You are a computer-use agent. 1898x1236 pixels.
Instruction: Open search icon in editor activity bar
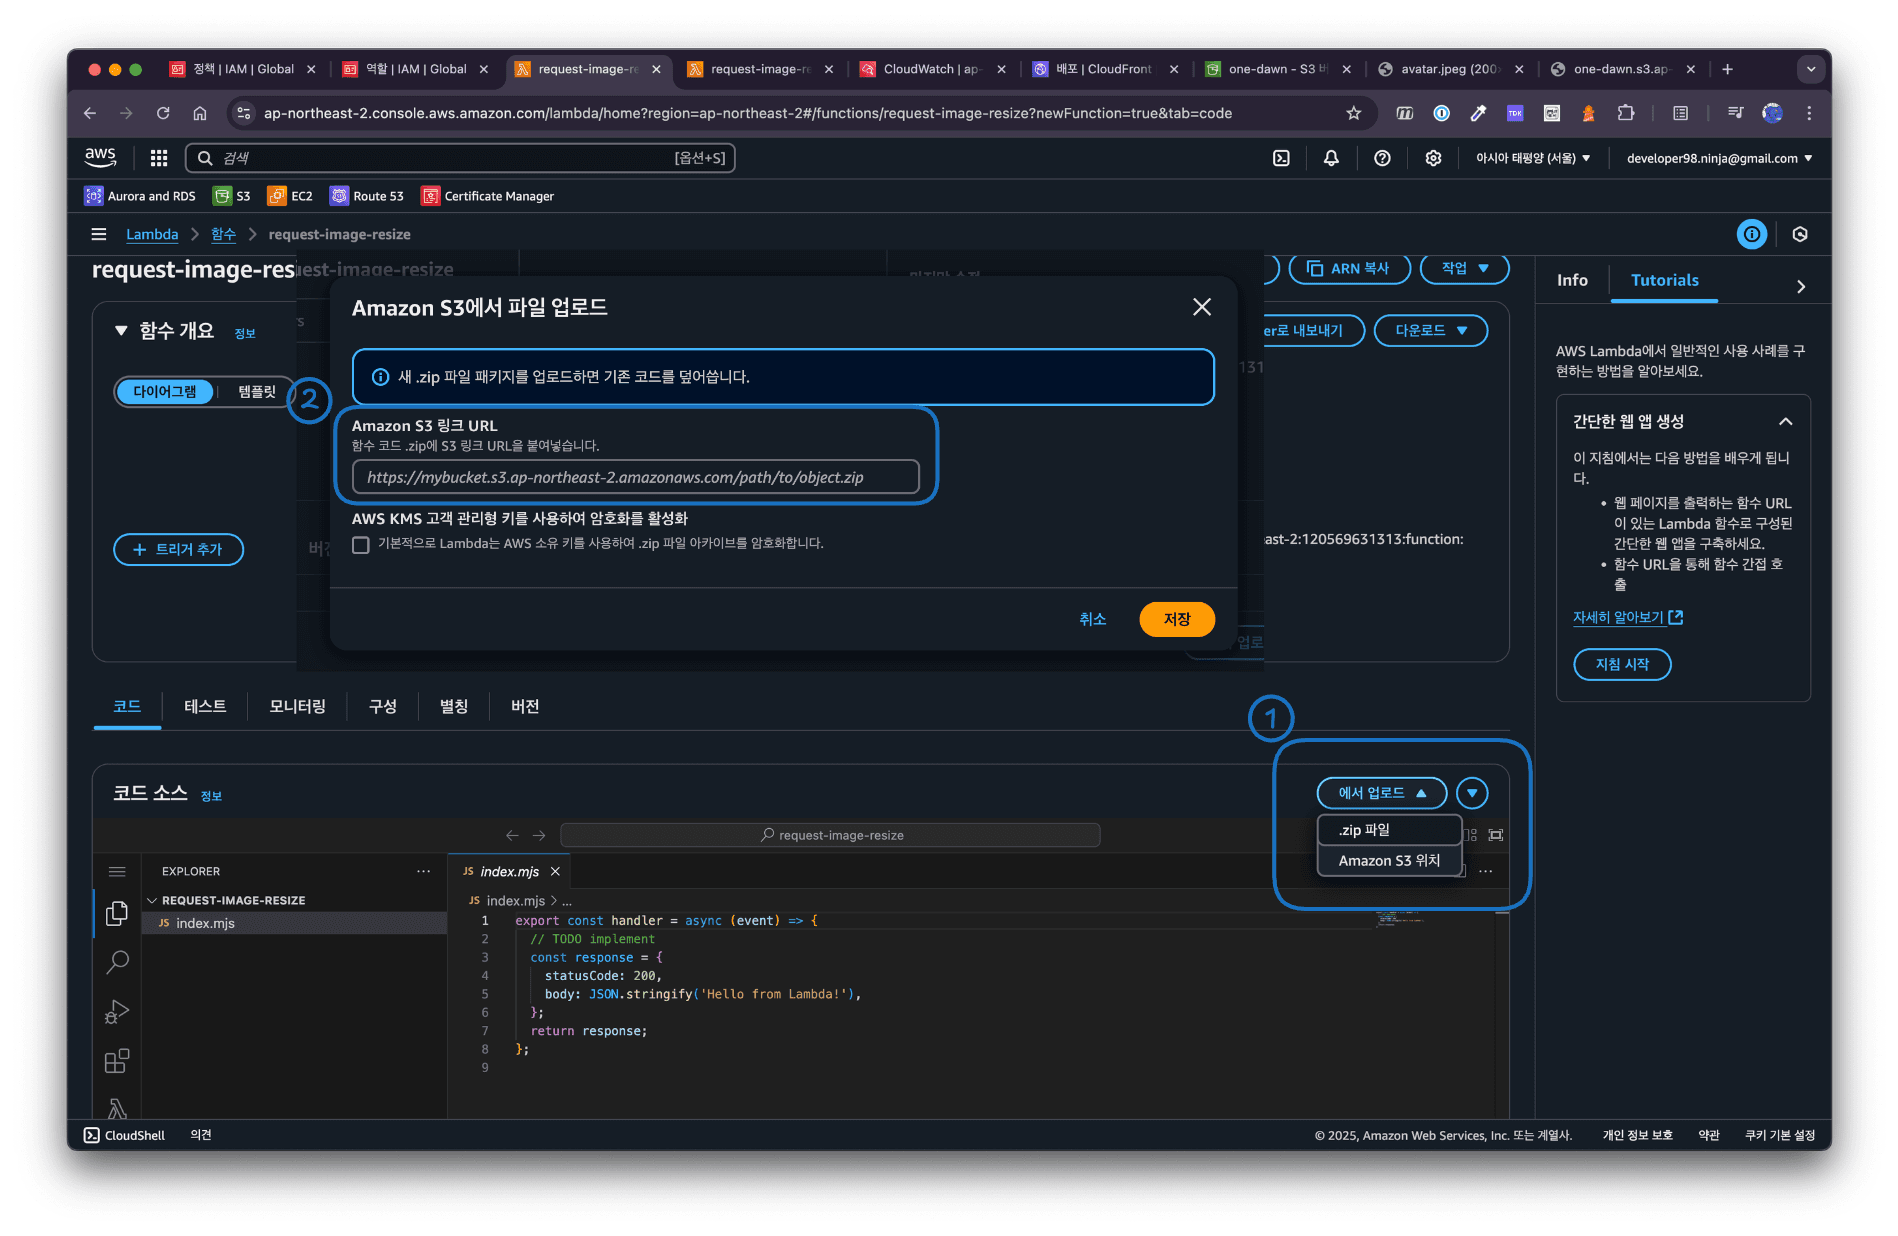click(117, 962)
